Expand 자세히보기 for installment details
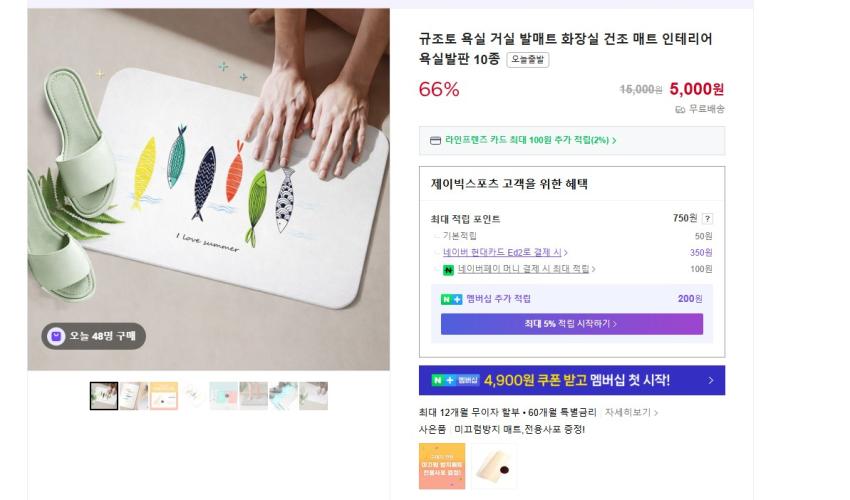 click(631, 412)
